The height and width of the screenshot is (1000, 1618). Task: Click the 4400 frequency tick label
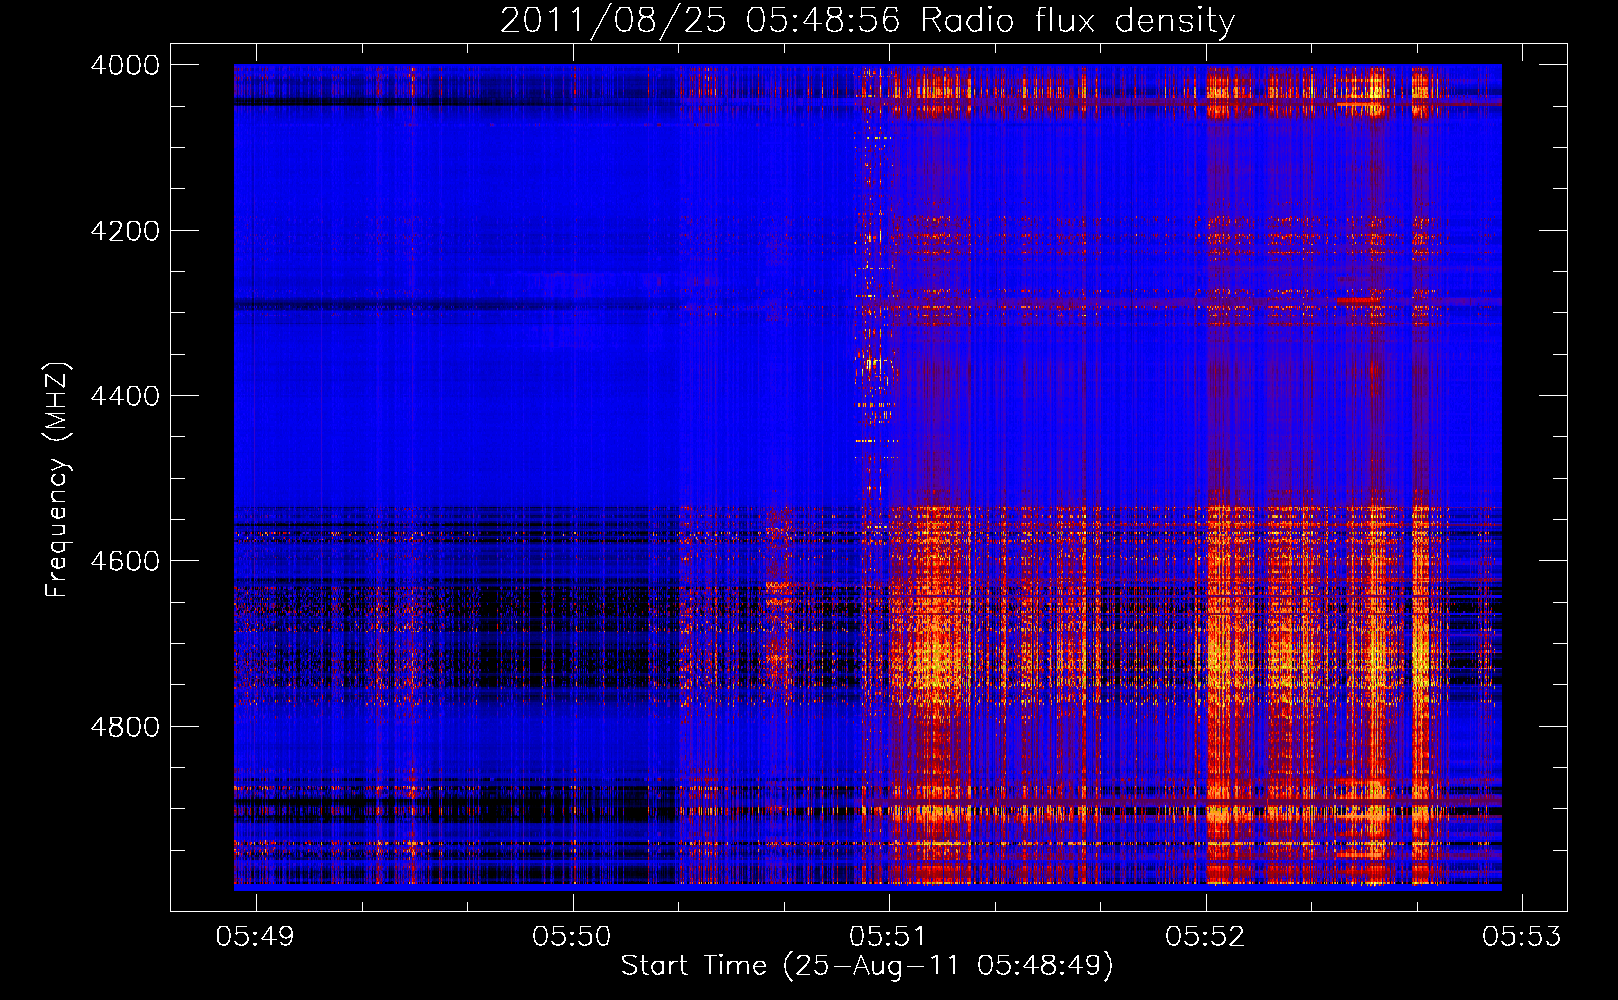125,396
